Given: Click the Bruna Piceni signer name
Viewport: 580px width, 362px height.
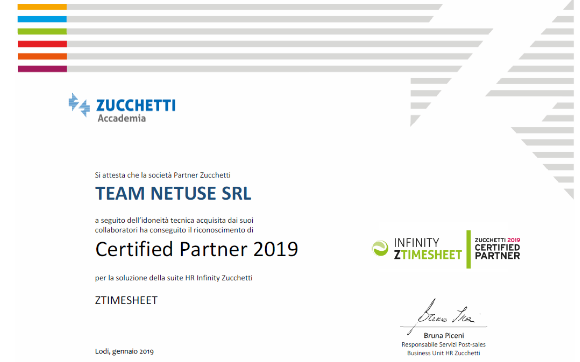Looking at the screenshot, I should (444, 335).
